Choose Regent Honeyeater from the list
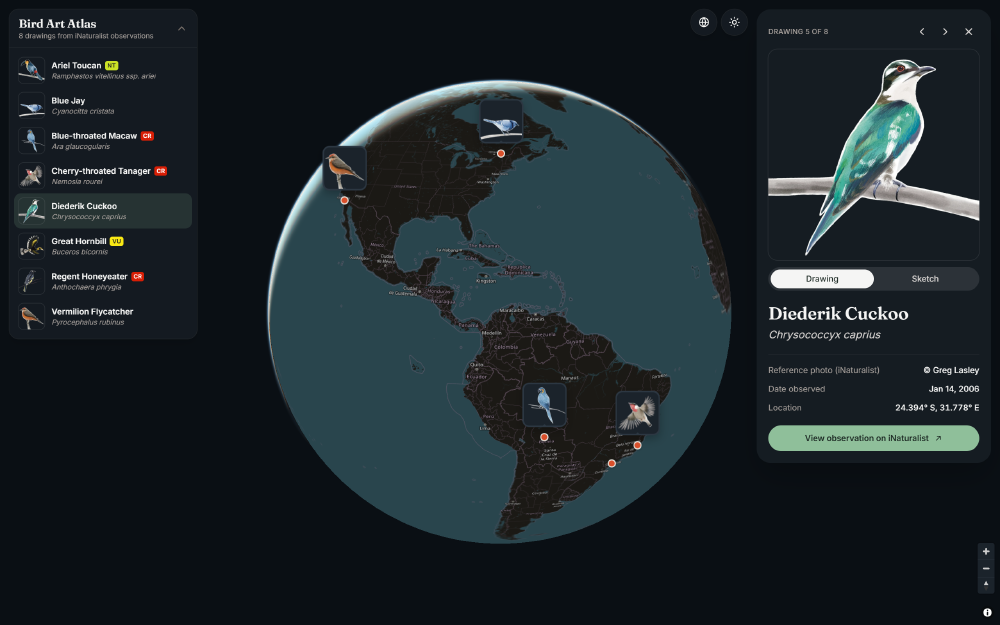 (x=103, y=281)
